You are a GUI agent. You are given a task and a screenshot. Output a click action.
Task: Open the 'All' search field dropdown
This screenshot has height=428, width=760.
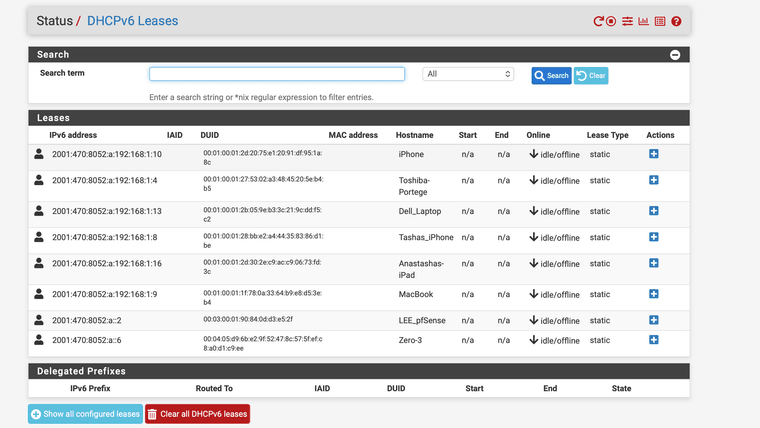[x=468, y=74]
